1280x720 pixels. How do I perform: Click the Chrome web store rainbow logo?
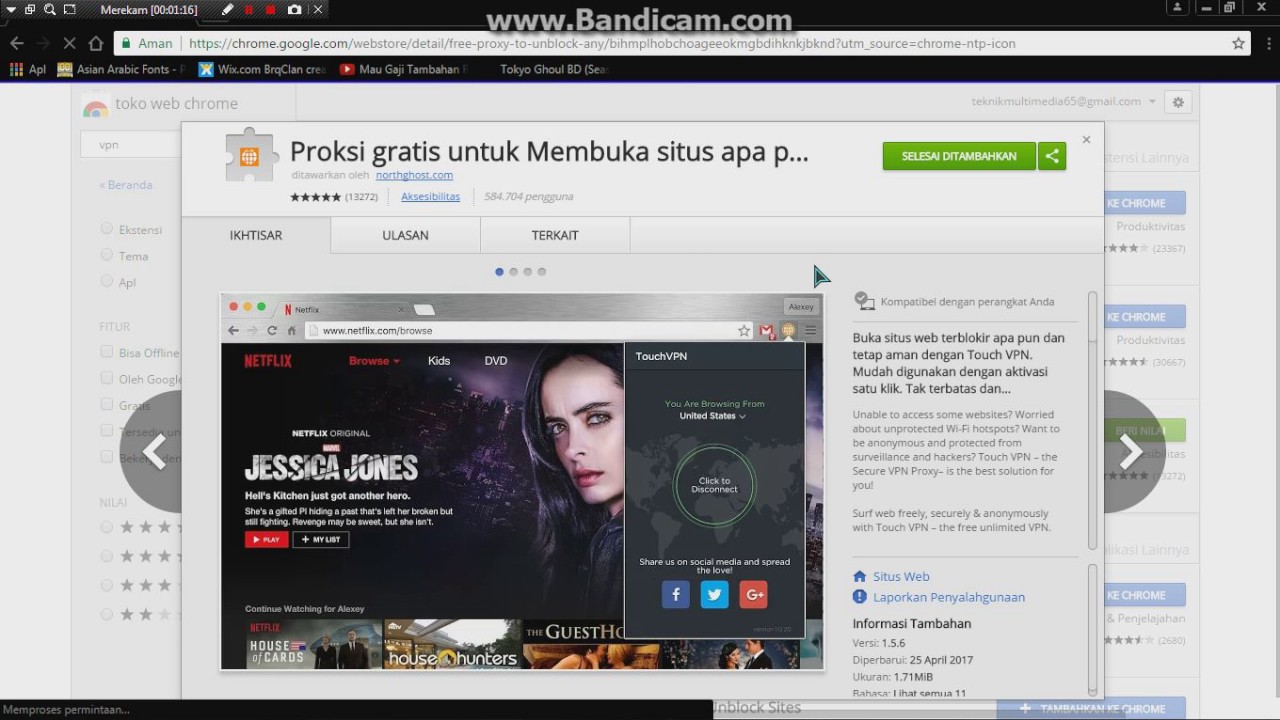96,106
